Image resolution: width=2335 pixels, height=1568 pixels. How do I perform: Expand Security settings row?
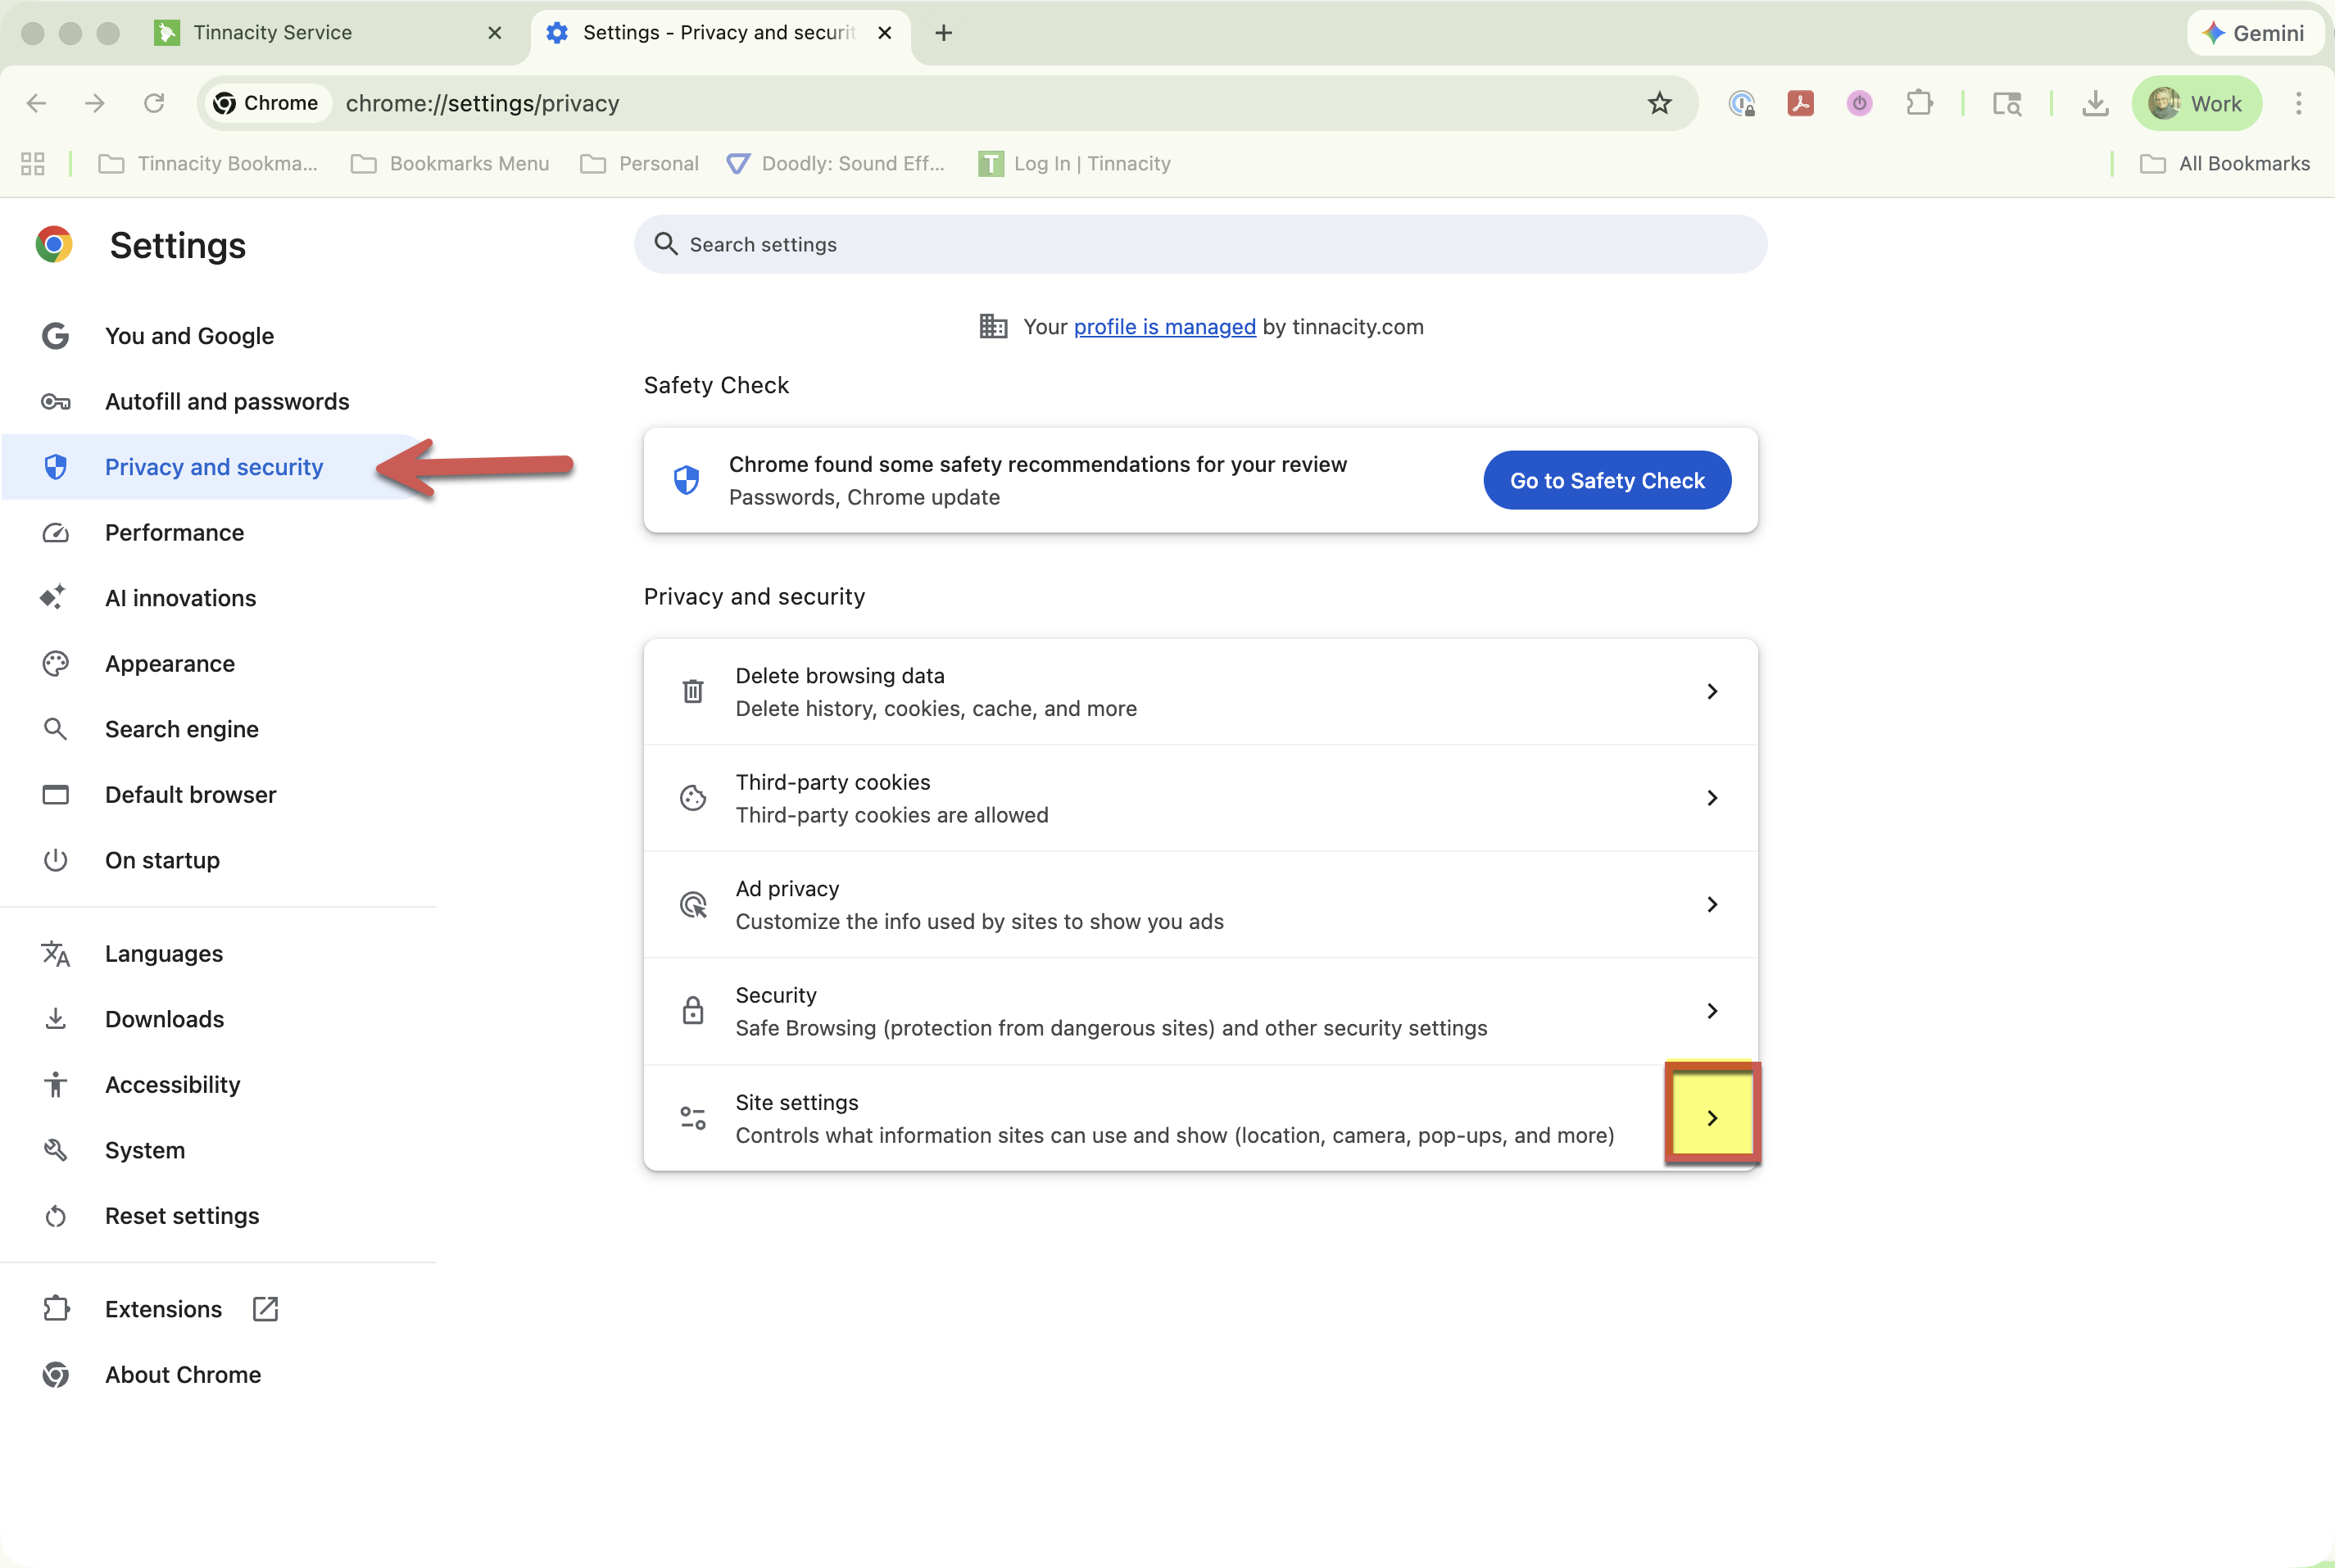point(1712,1011)
